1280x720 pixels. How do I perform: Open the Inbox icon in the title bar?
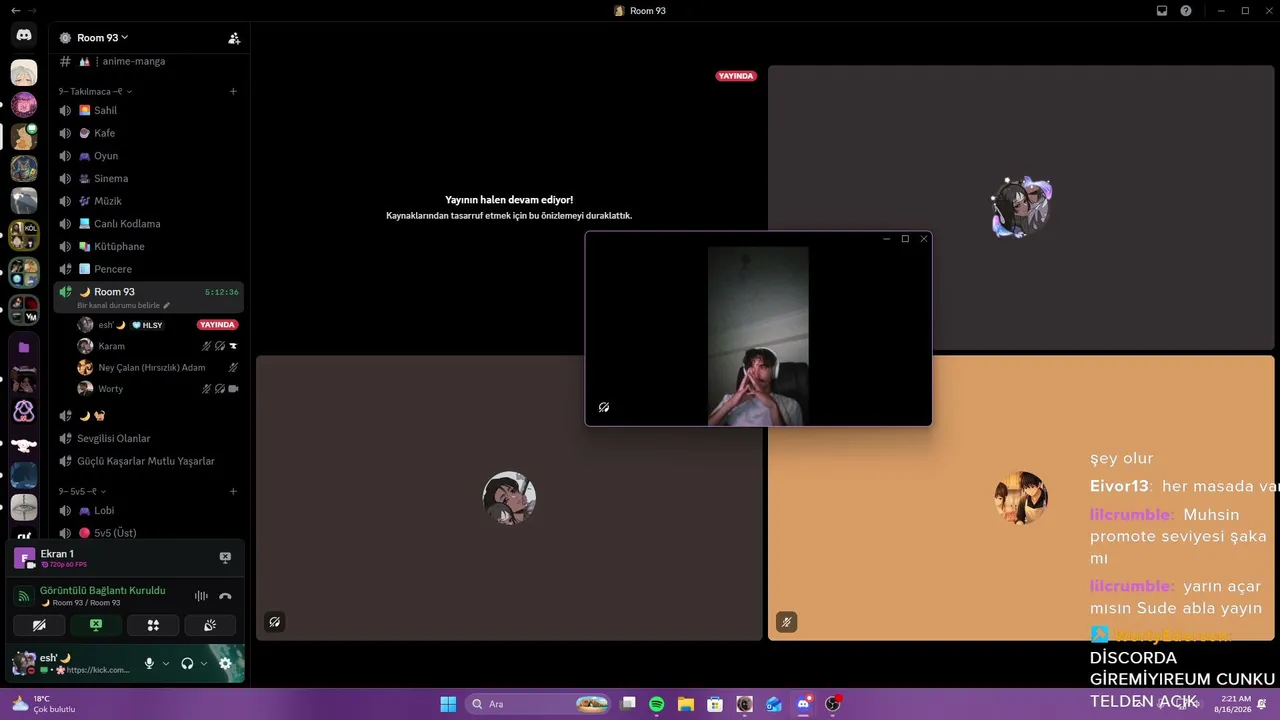[x=1162, y=11]
